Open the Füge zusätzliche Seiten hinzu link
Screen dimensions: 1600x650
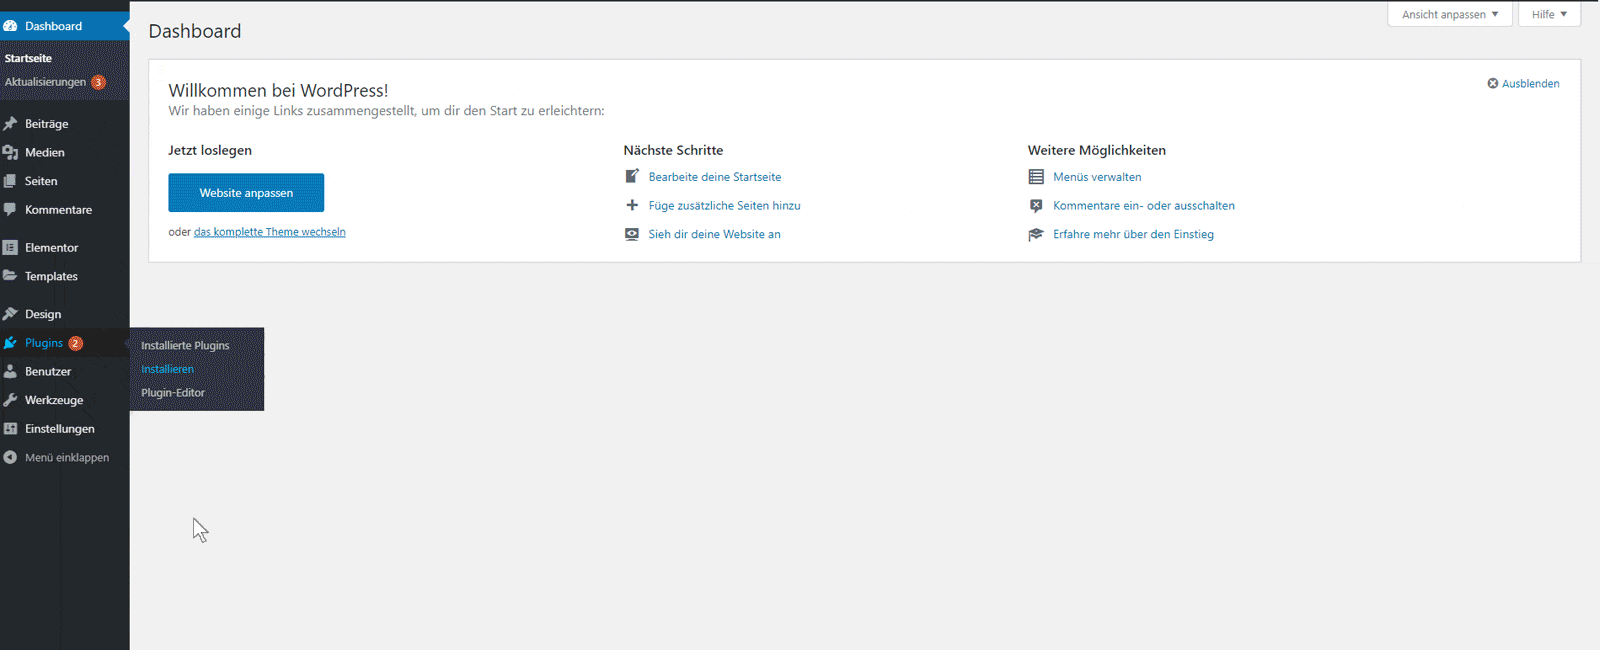click(x=725, y=205)
